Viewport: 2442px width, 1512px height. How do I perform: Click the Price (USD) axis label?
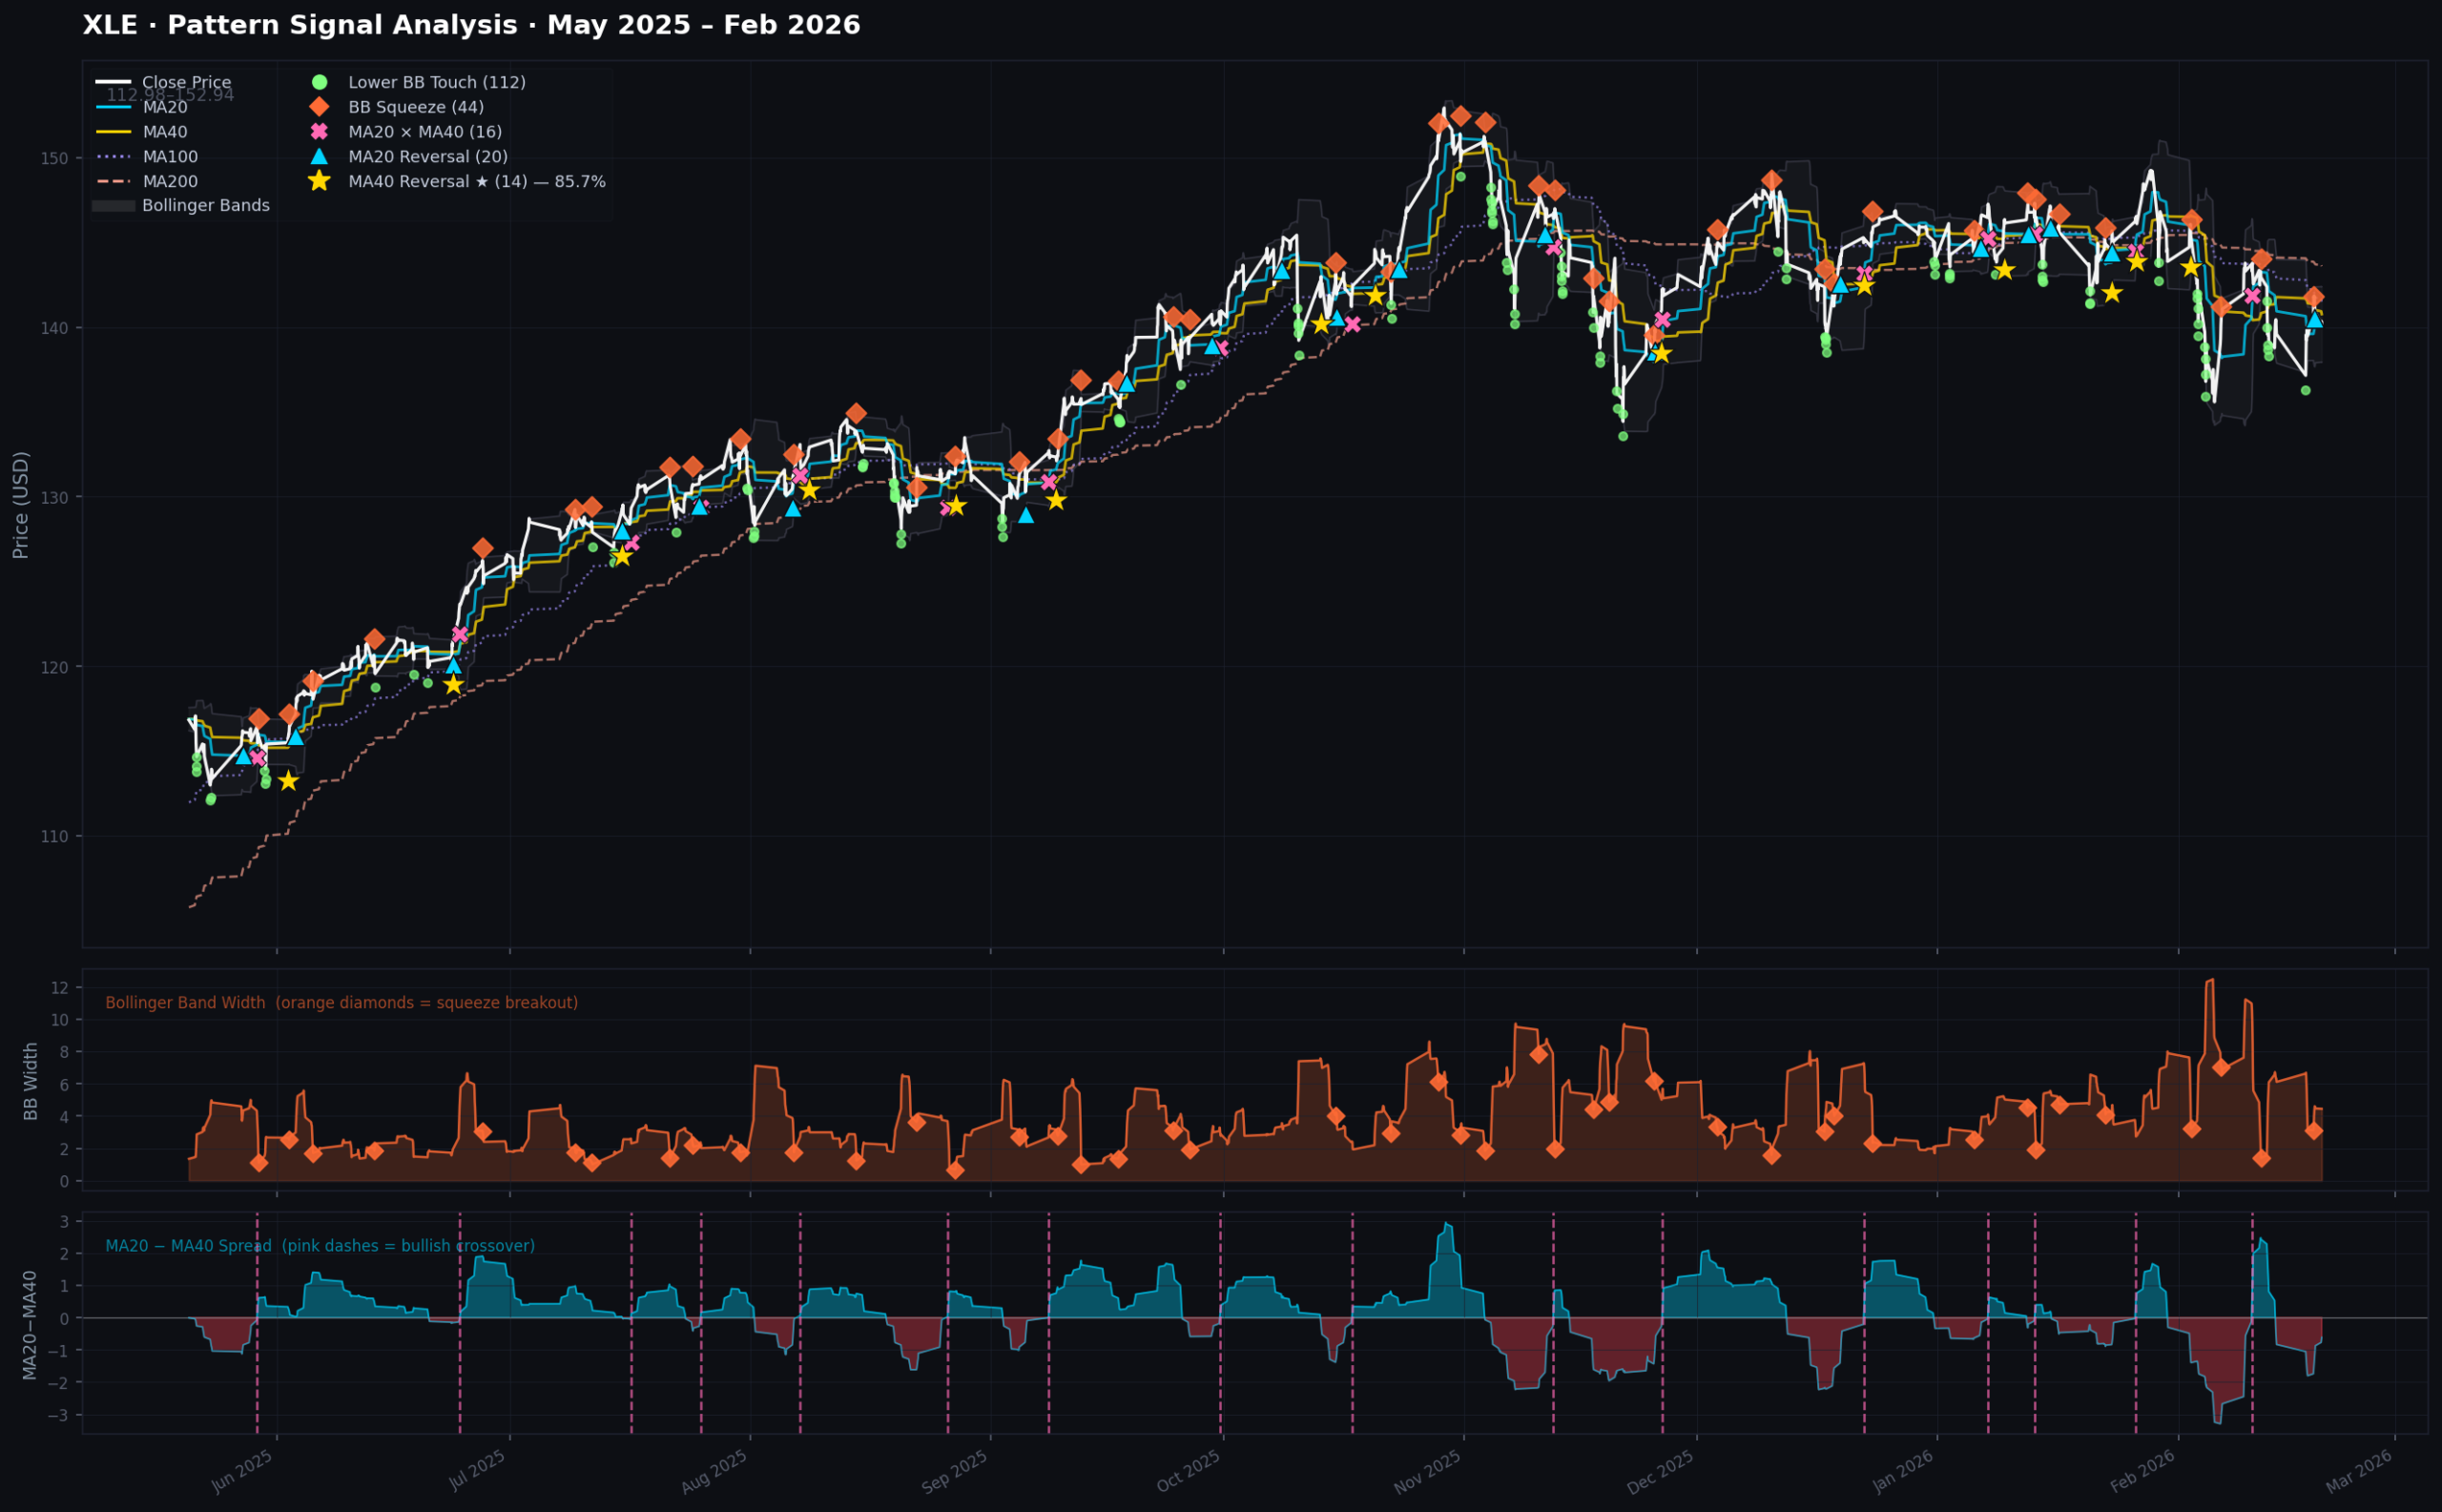click(21, 504)
